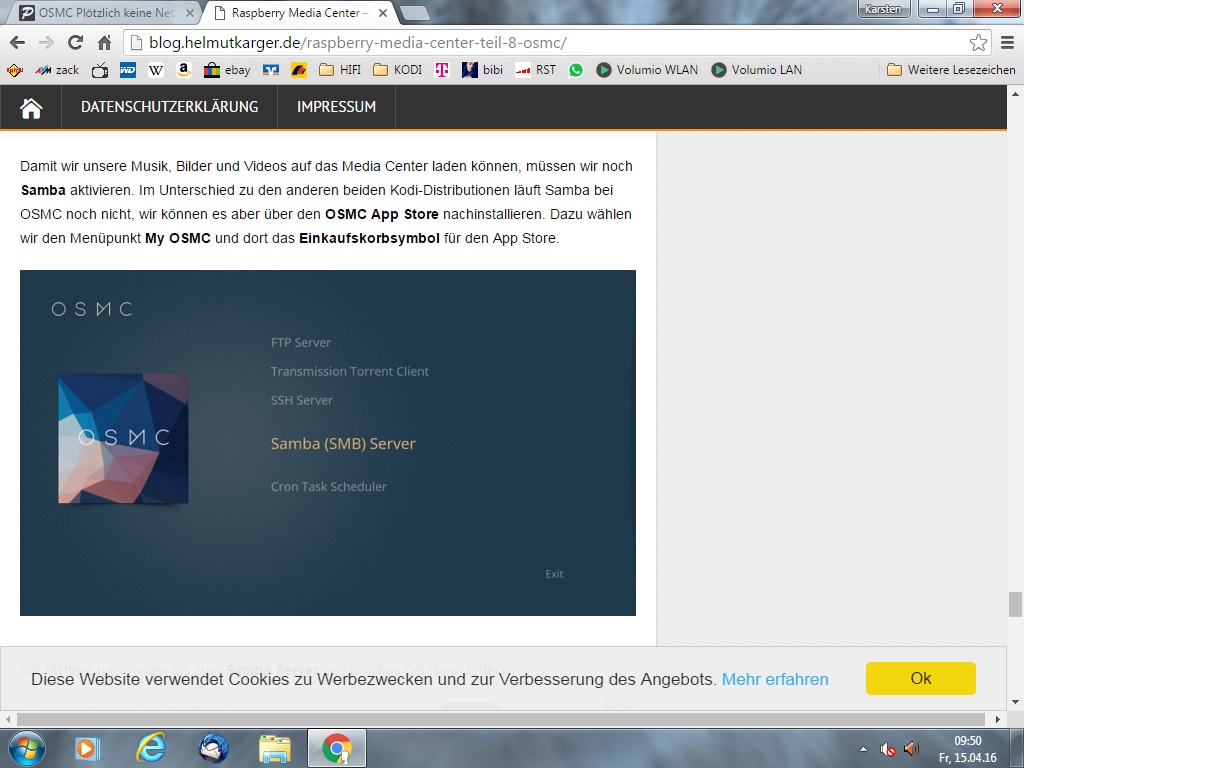1228x768 pixels.
Task: Open the Datenschutzerklärung menu item
Action: pos(169,107)
